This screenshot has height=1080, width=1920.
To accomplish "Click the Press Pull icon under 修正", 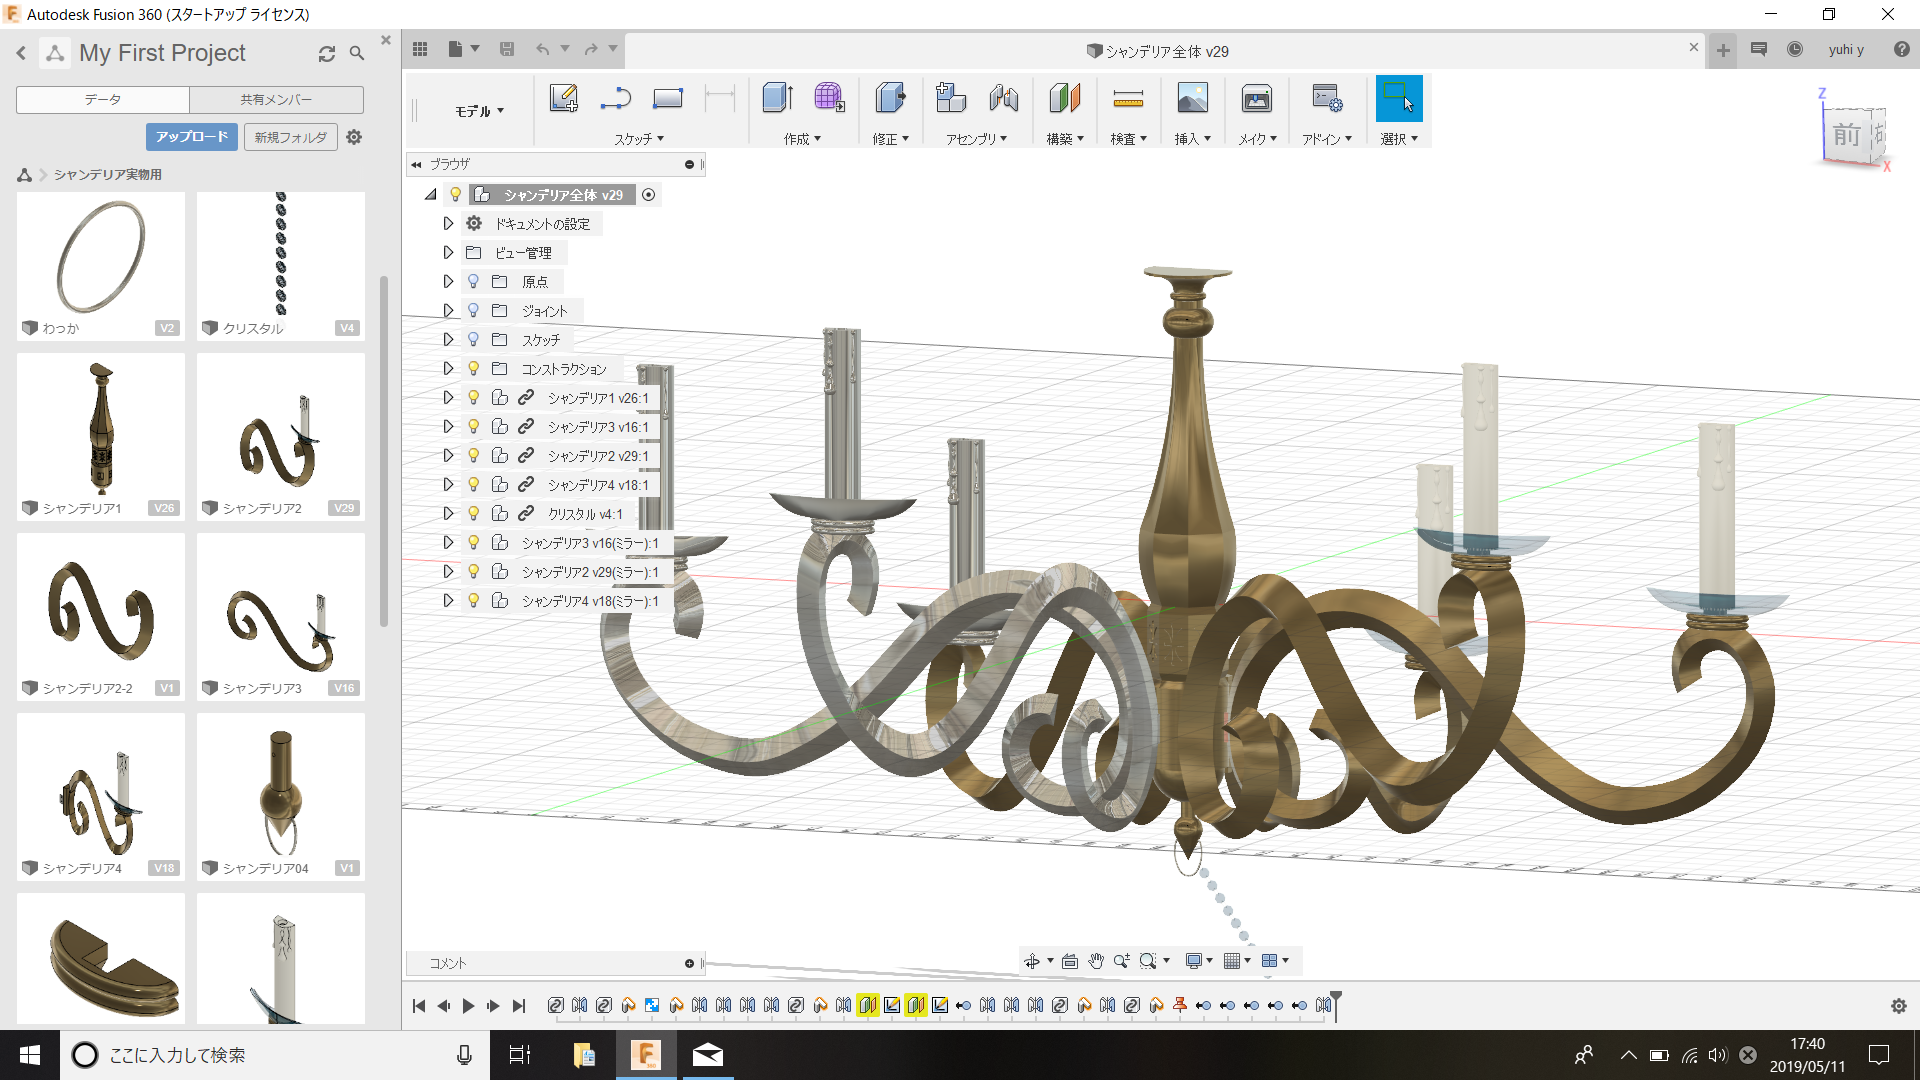I will (889, 98).
